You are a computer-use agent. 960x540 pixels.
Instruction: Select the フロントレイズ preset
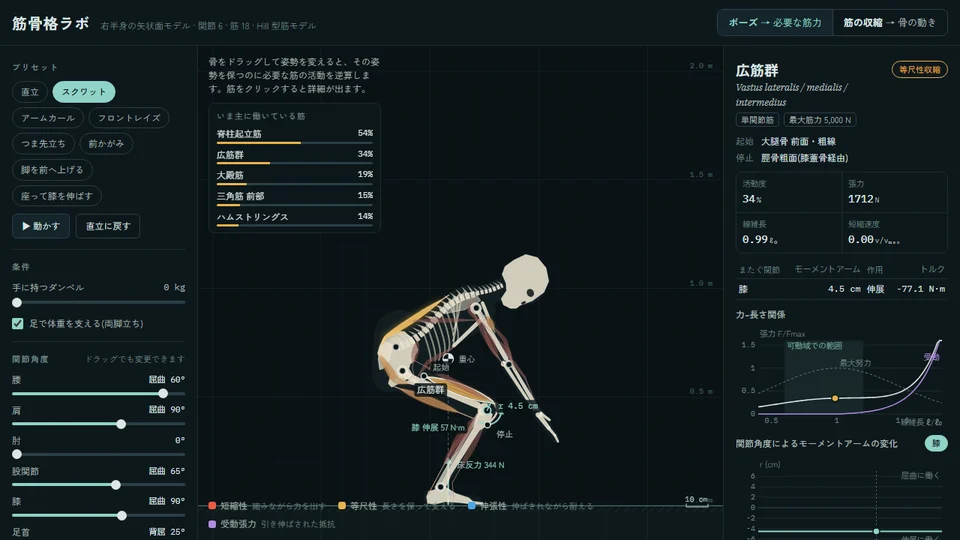[129, 118]
